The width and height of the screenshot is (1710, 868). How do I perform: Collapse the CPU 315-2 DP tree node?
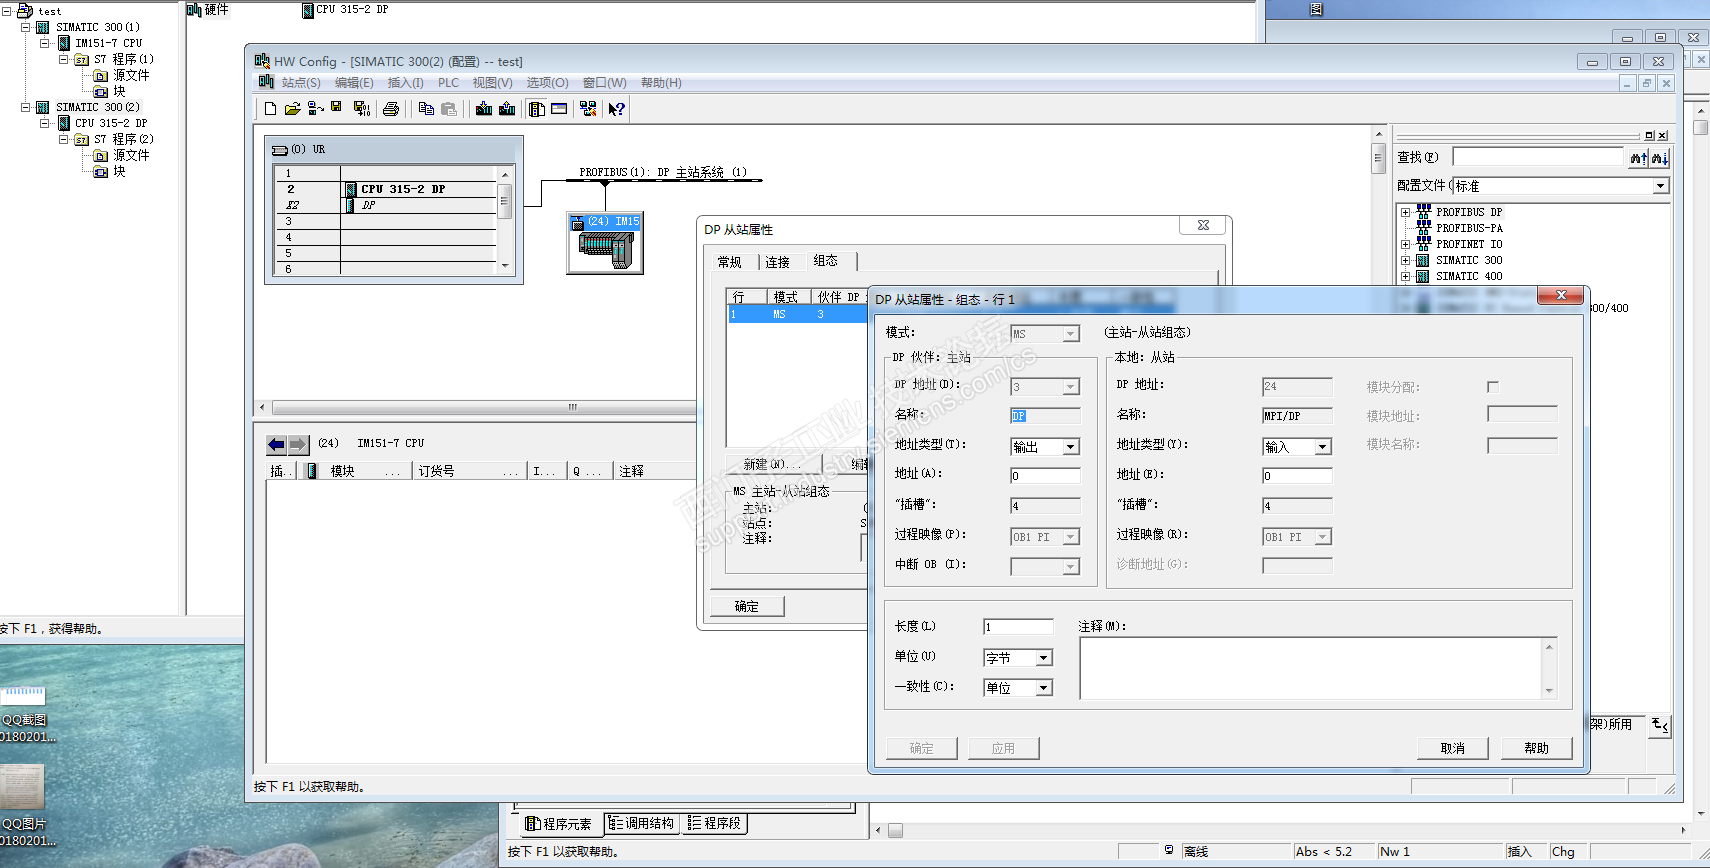(45, 123)
